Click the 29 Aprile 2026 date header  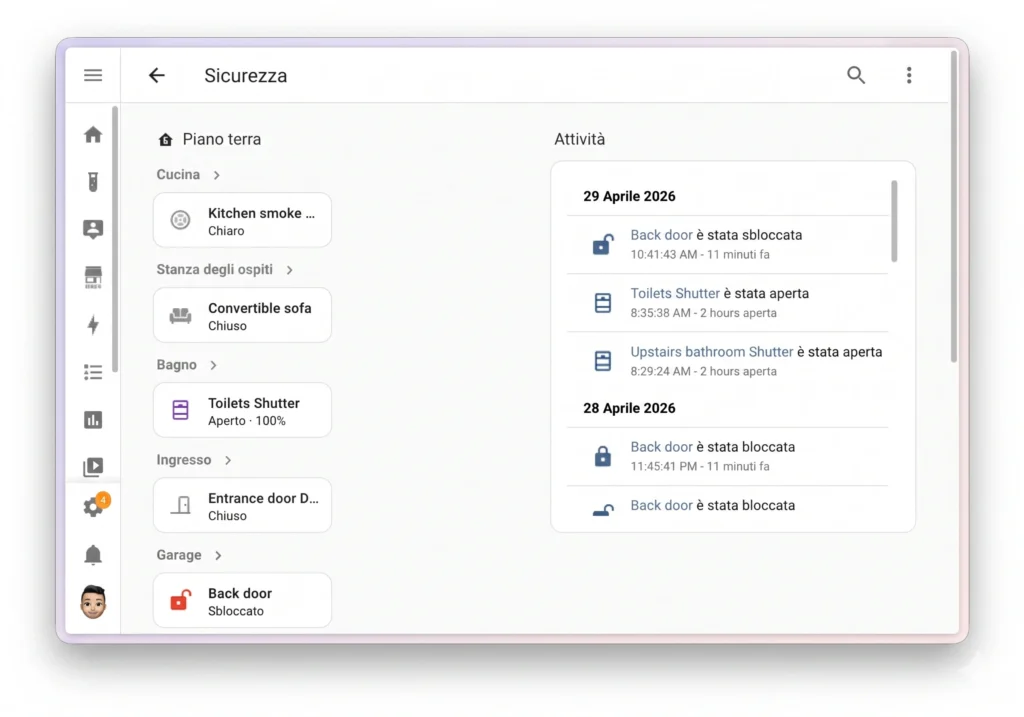pos(629,197)
